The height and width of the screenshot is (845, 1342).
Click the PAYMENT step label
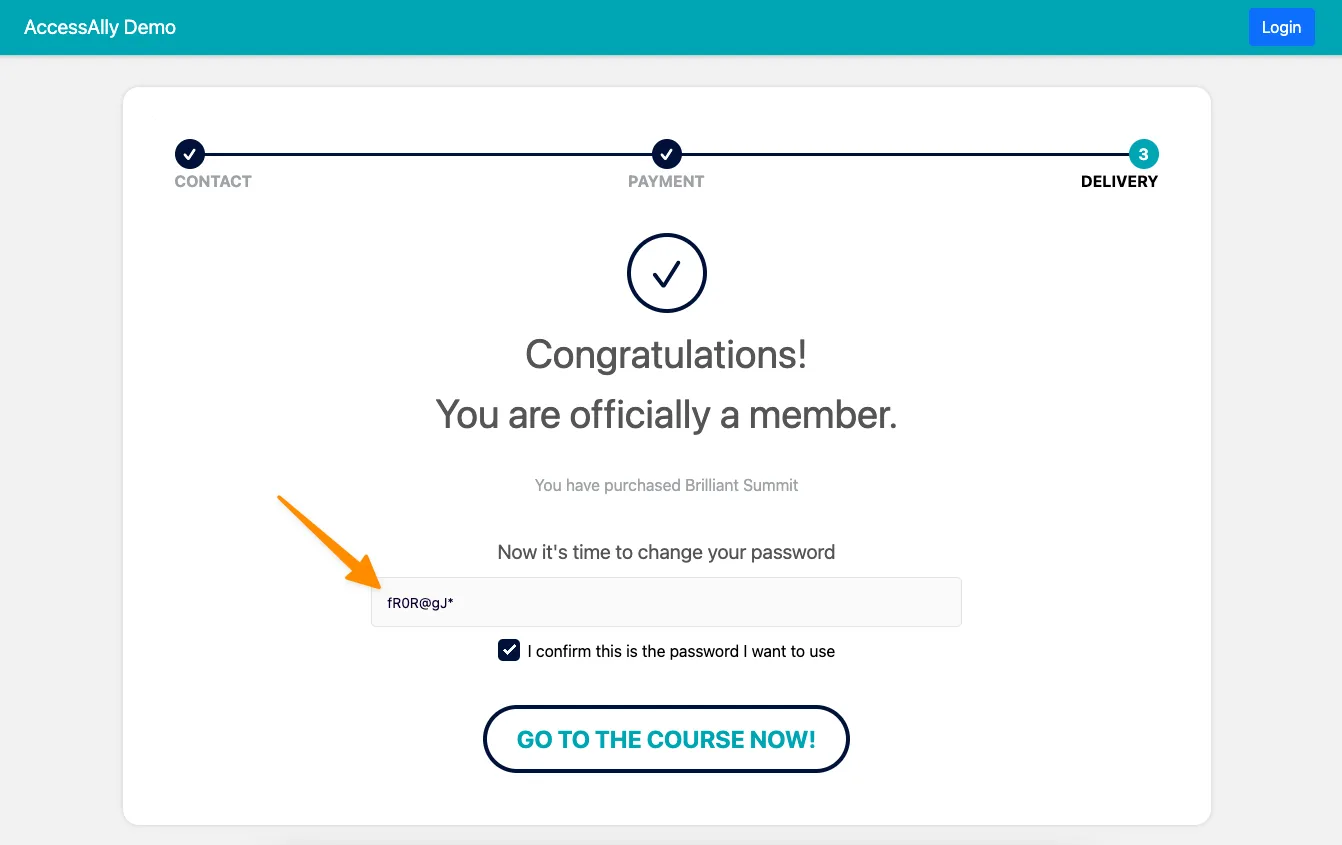[x=666, y=182]
